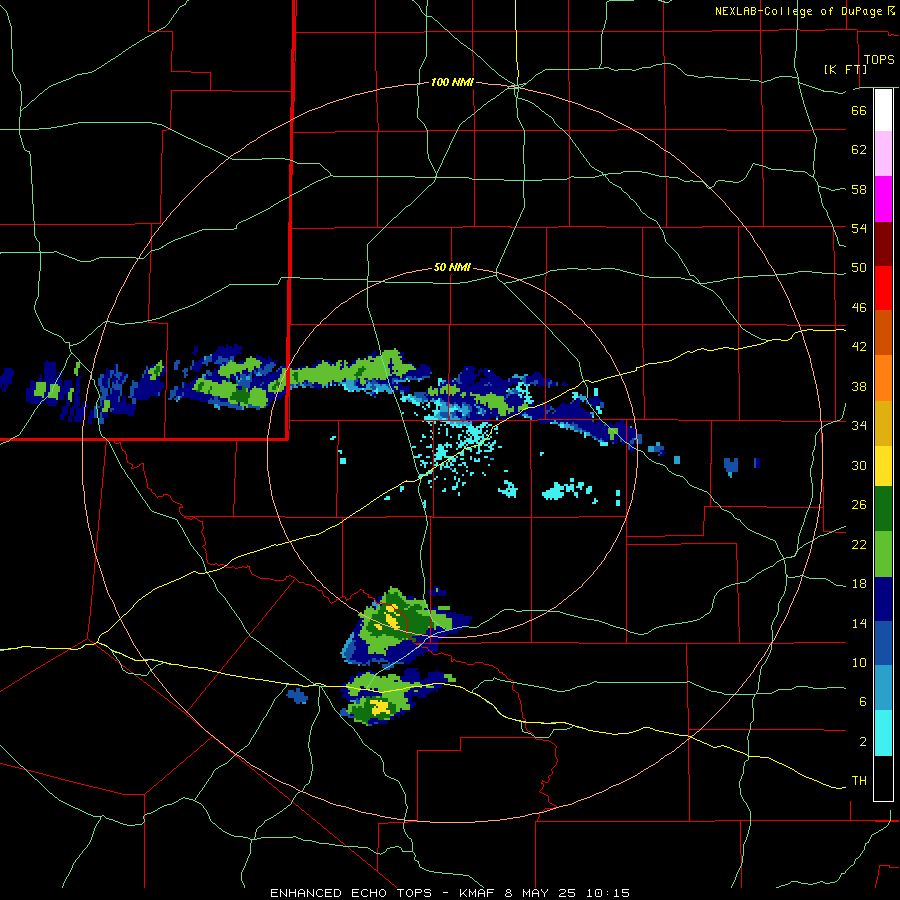Click the bright red legend color swatch
900x900 pixels.
coord(883,289)
